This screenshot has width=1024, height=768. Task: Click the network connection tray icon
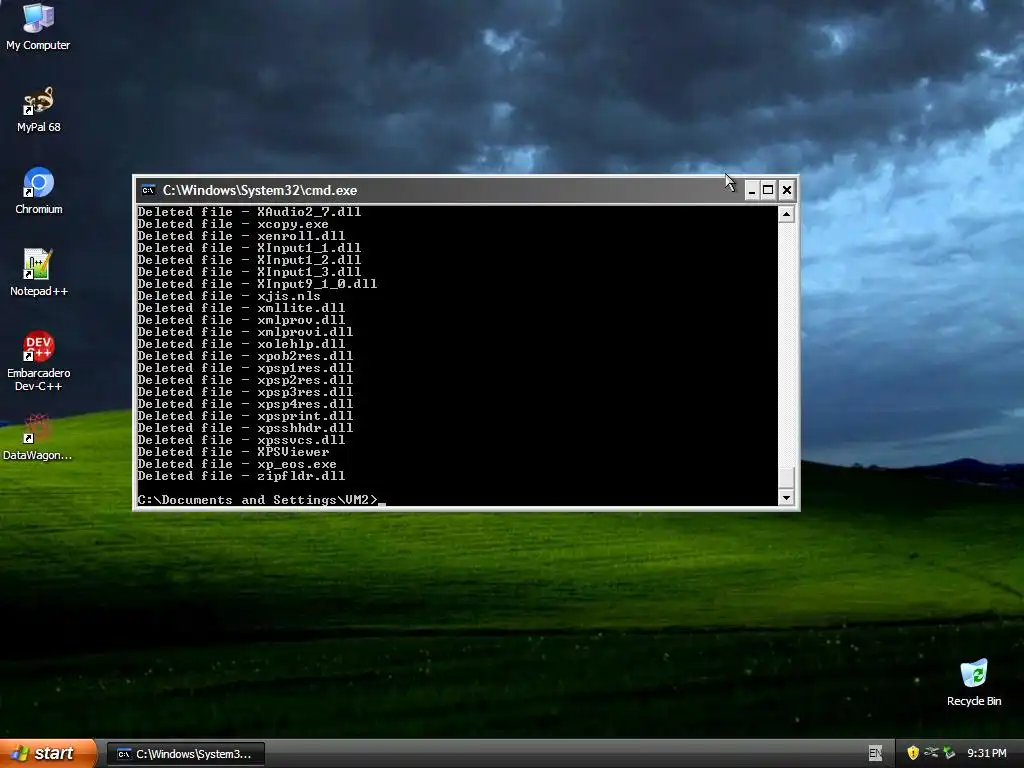coord(931,753)
